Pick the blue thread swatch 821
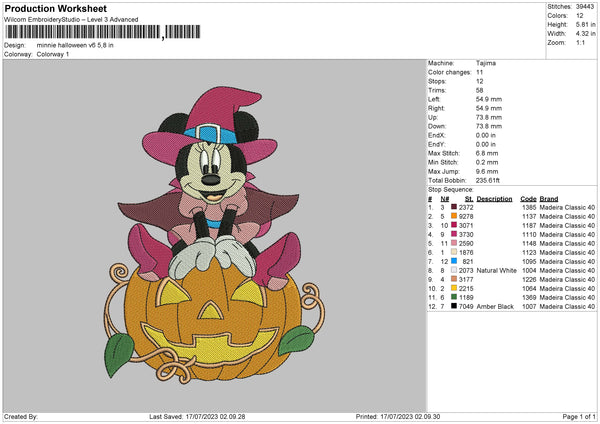Screen dimensions: 600x424 [x=454, y=261]
